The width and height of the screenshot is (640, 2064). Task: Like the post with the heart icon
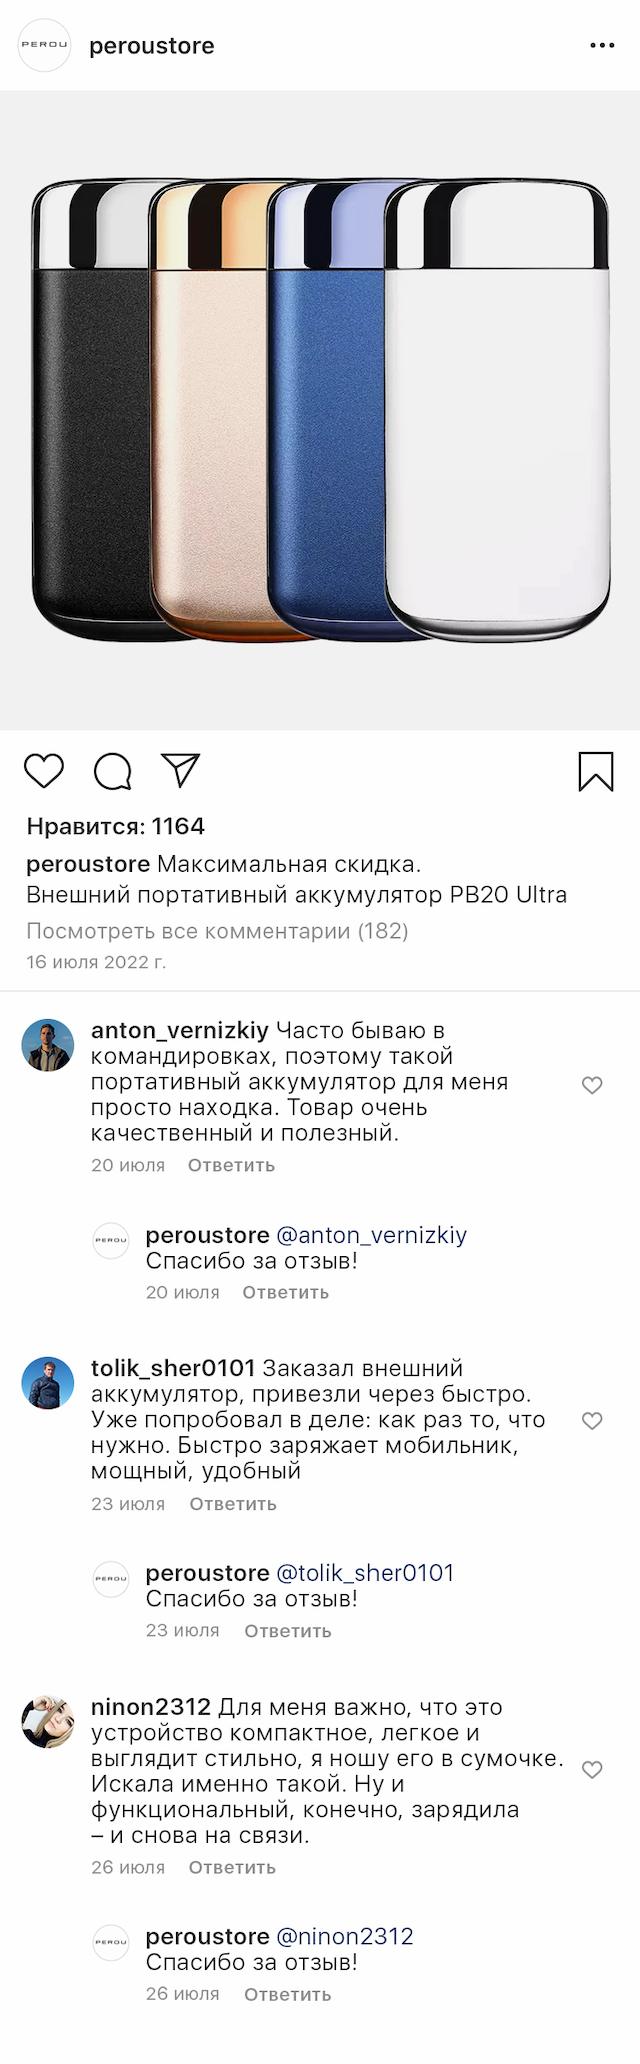44,771
